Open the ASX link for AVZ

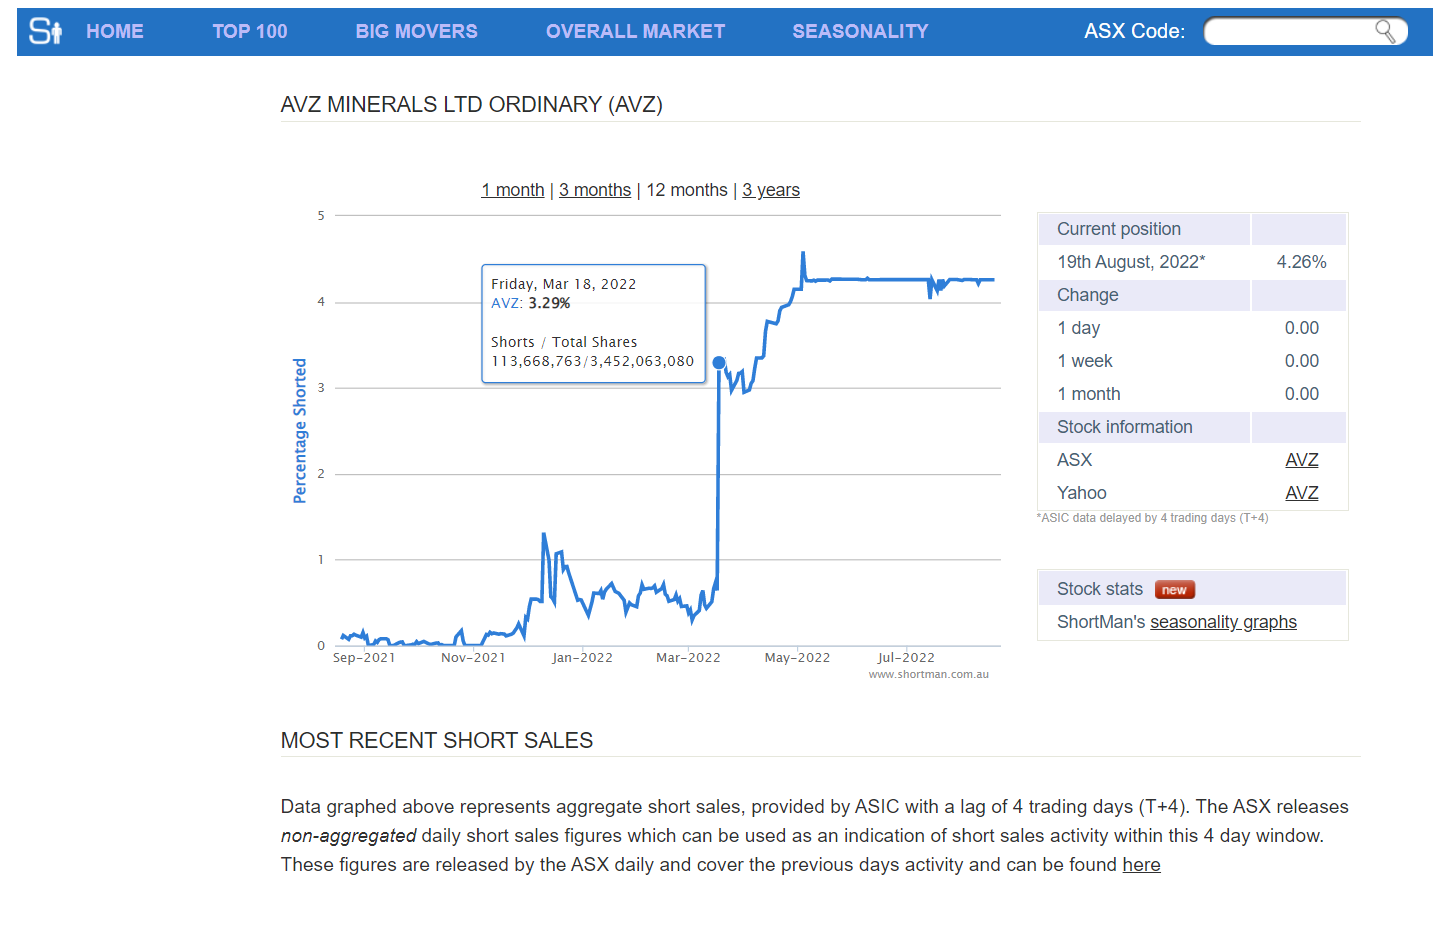click(x=1301, y=460)
